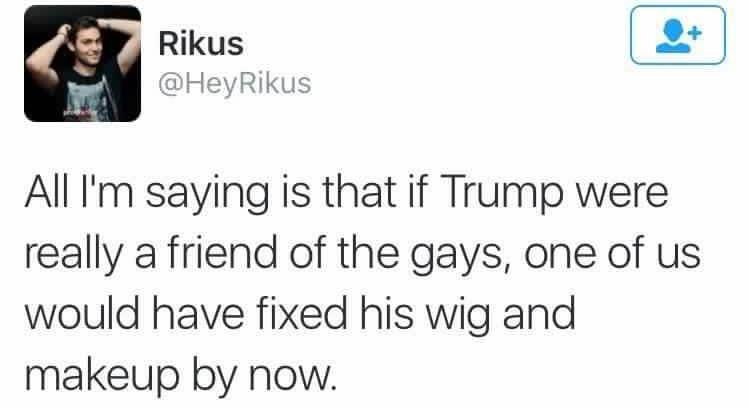
Task: Click the words "one of us" in the tweet
Action: [x=613, y=256]
